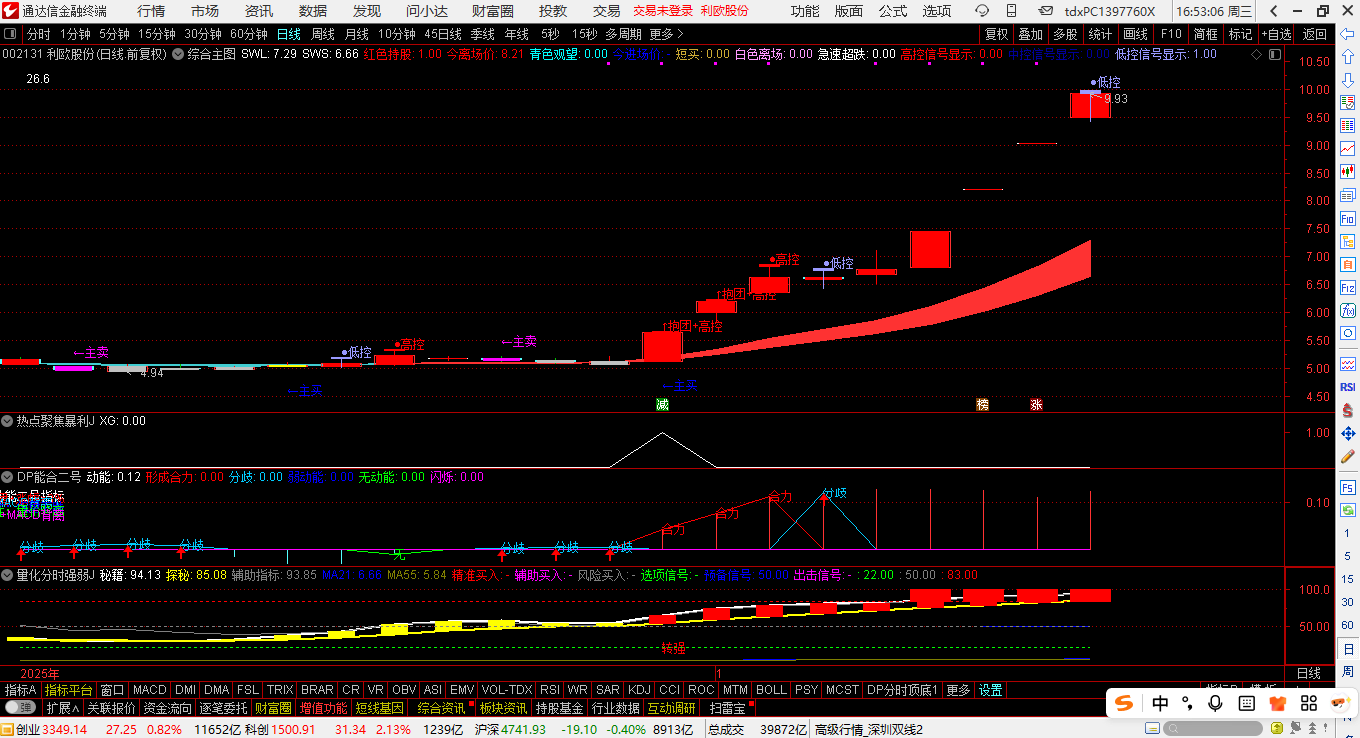Click the wavy indicator lines icon in sidebar
The image size is (1360, 738).
(1348, 362)
